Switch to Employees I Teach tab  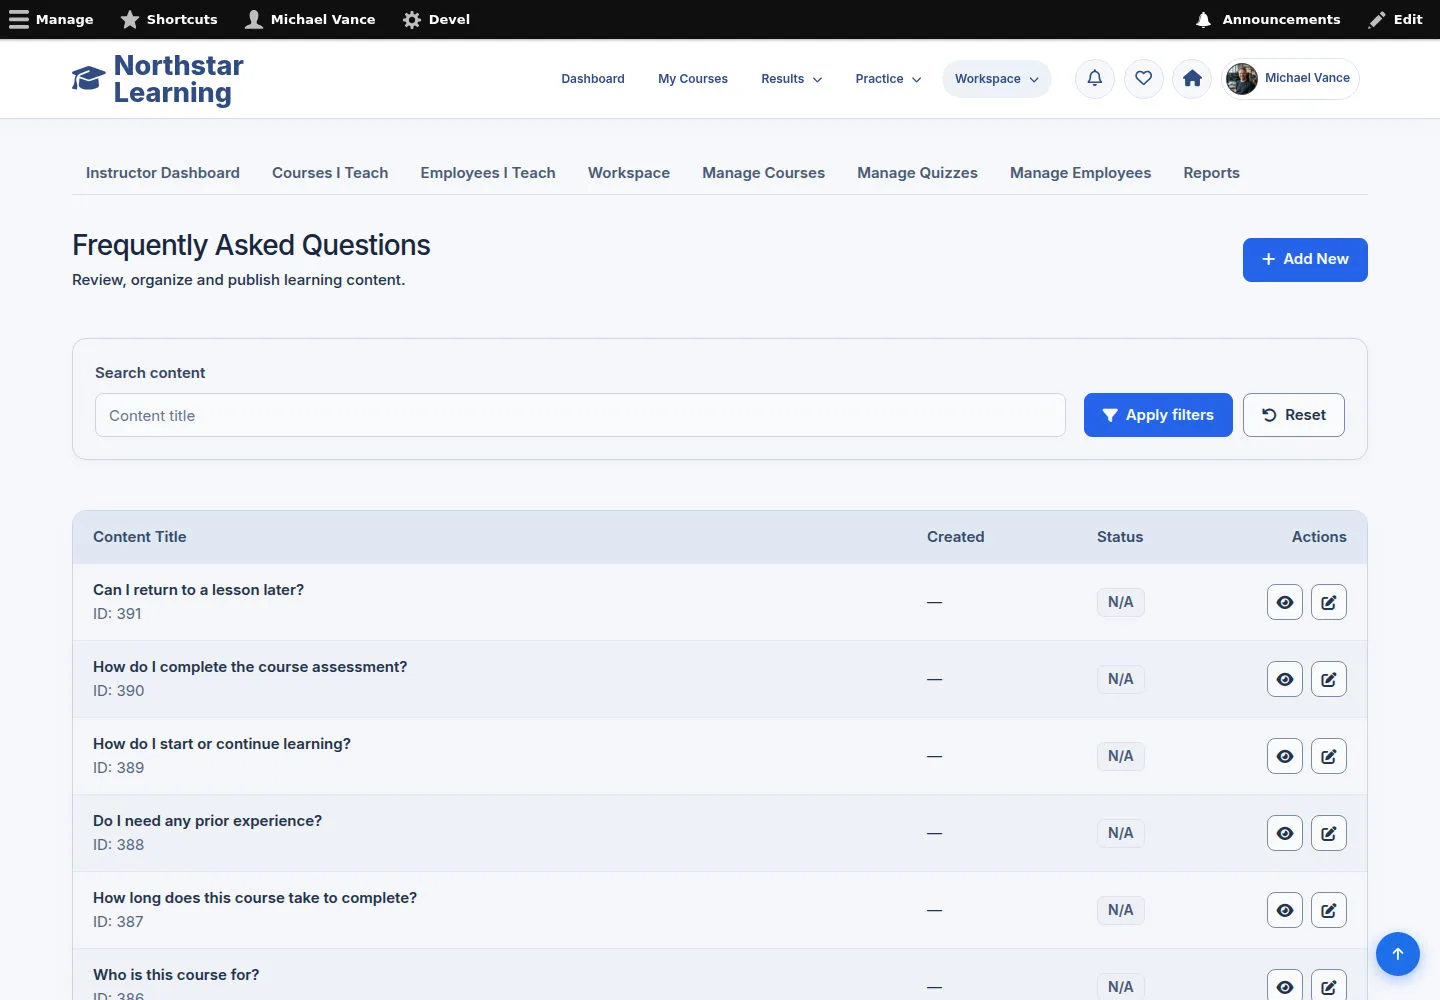tap(488, 173)
